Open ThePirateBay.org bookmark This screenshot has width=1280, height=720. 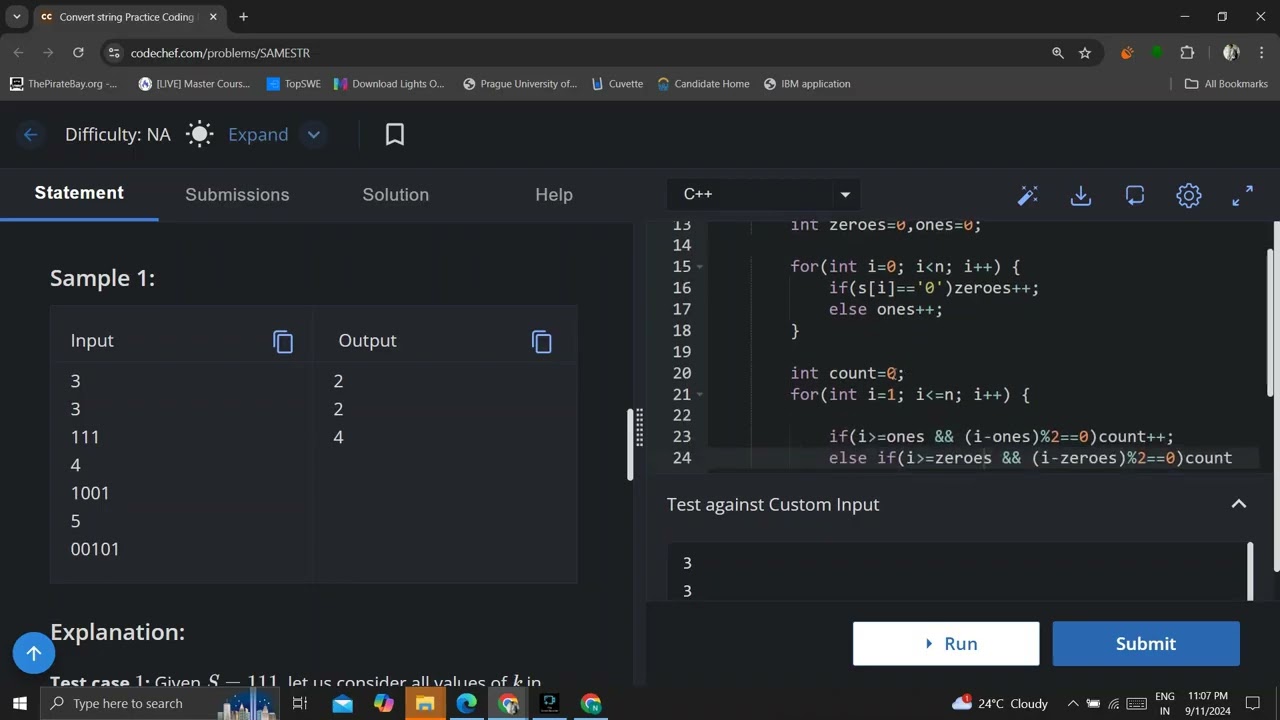click(x=64, y=84)
